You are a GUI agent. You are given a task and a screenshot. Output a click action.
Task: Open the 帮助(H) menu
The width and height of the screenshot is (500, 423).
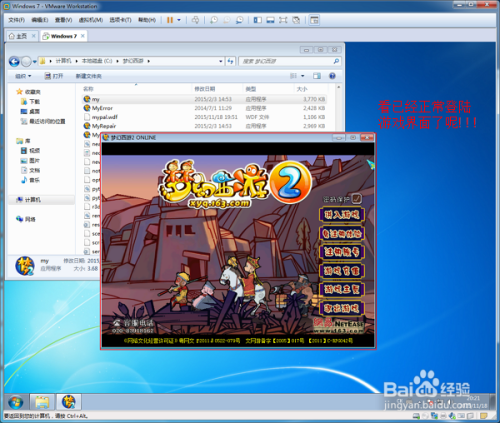[x=147, y=20]
